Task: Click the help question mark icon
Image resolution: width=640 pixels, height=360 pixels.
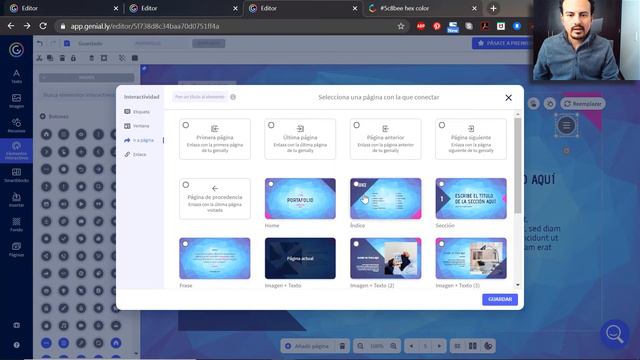Action: click(x=16, y=345)
